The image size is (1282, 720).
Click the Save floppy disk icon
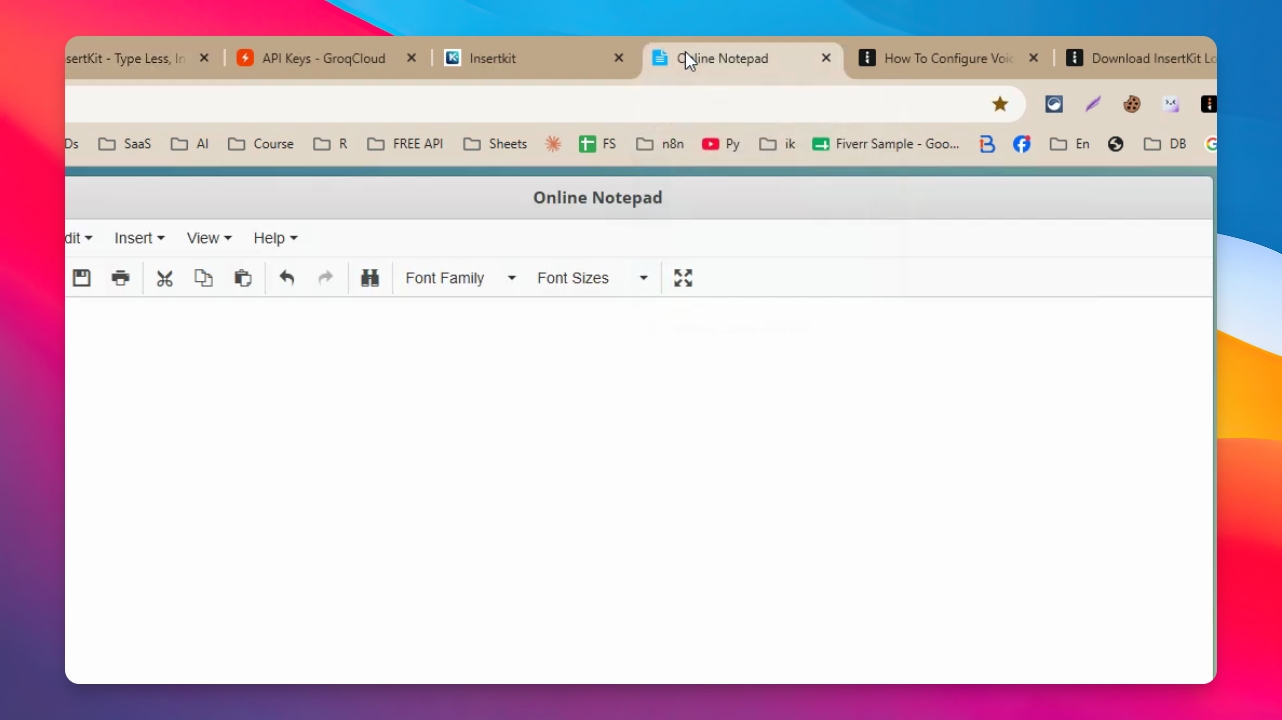tap(82, 278)
